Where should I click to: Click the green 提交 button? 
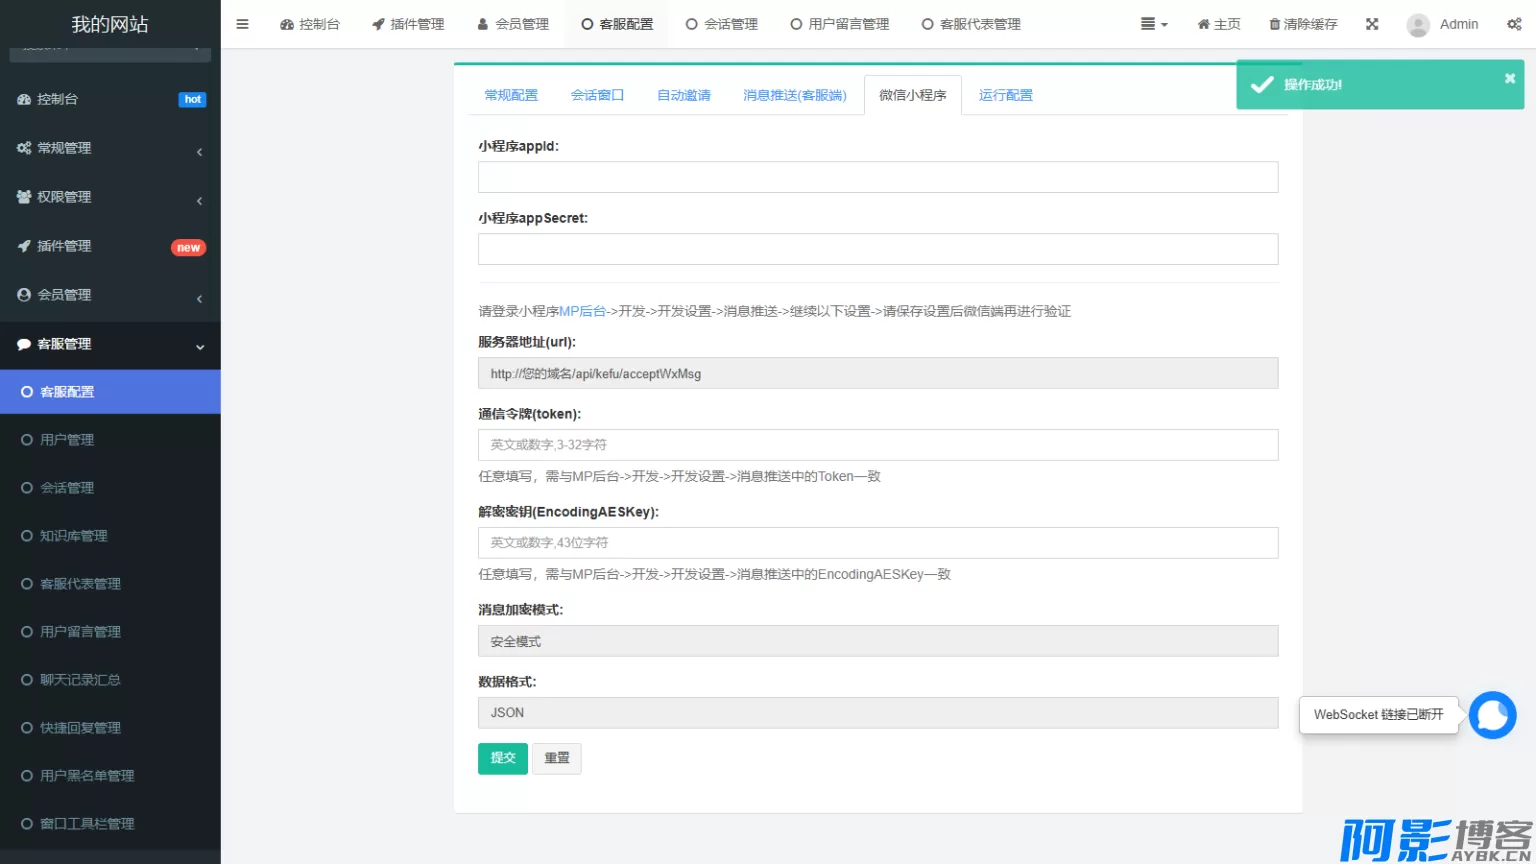(x=502, y=758)
